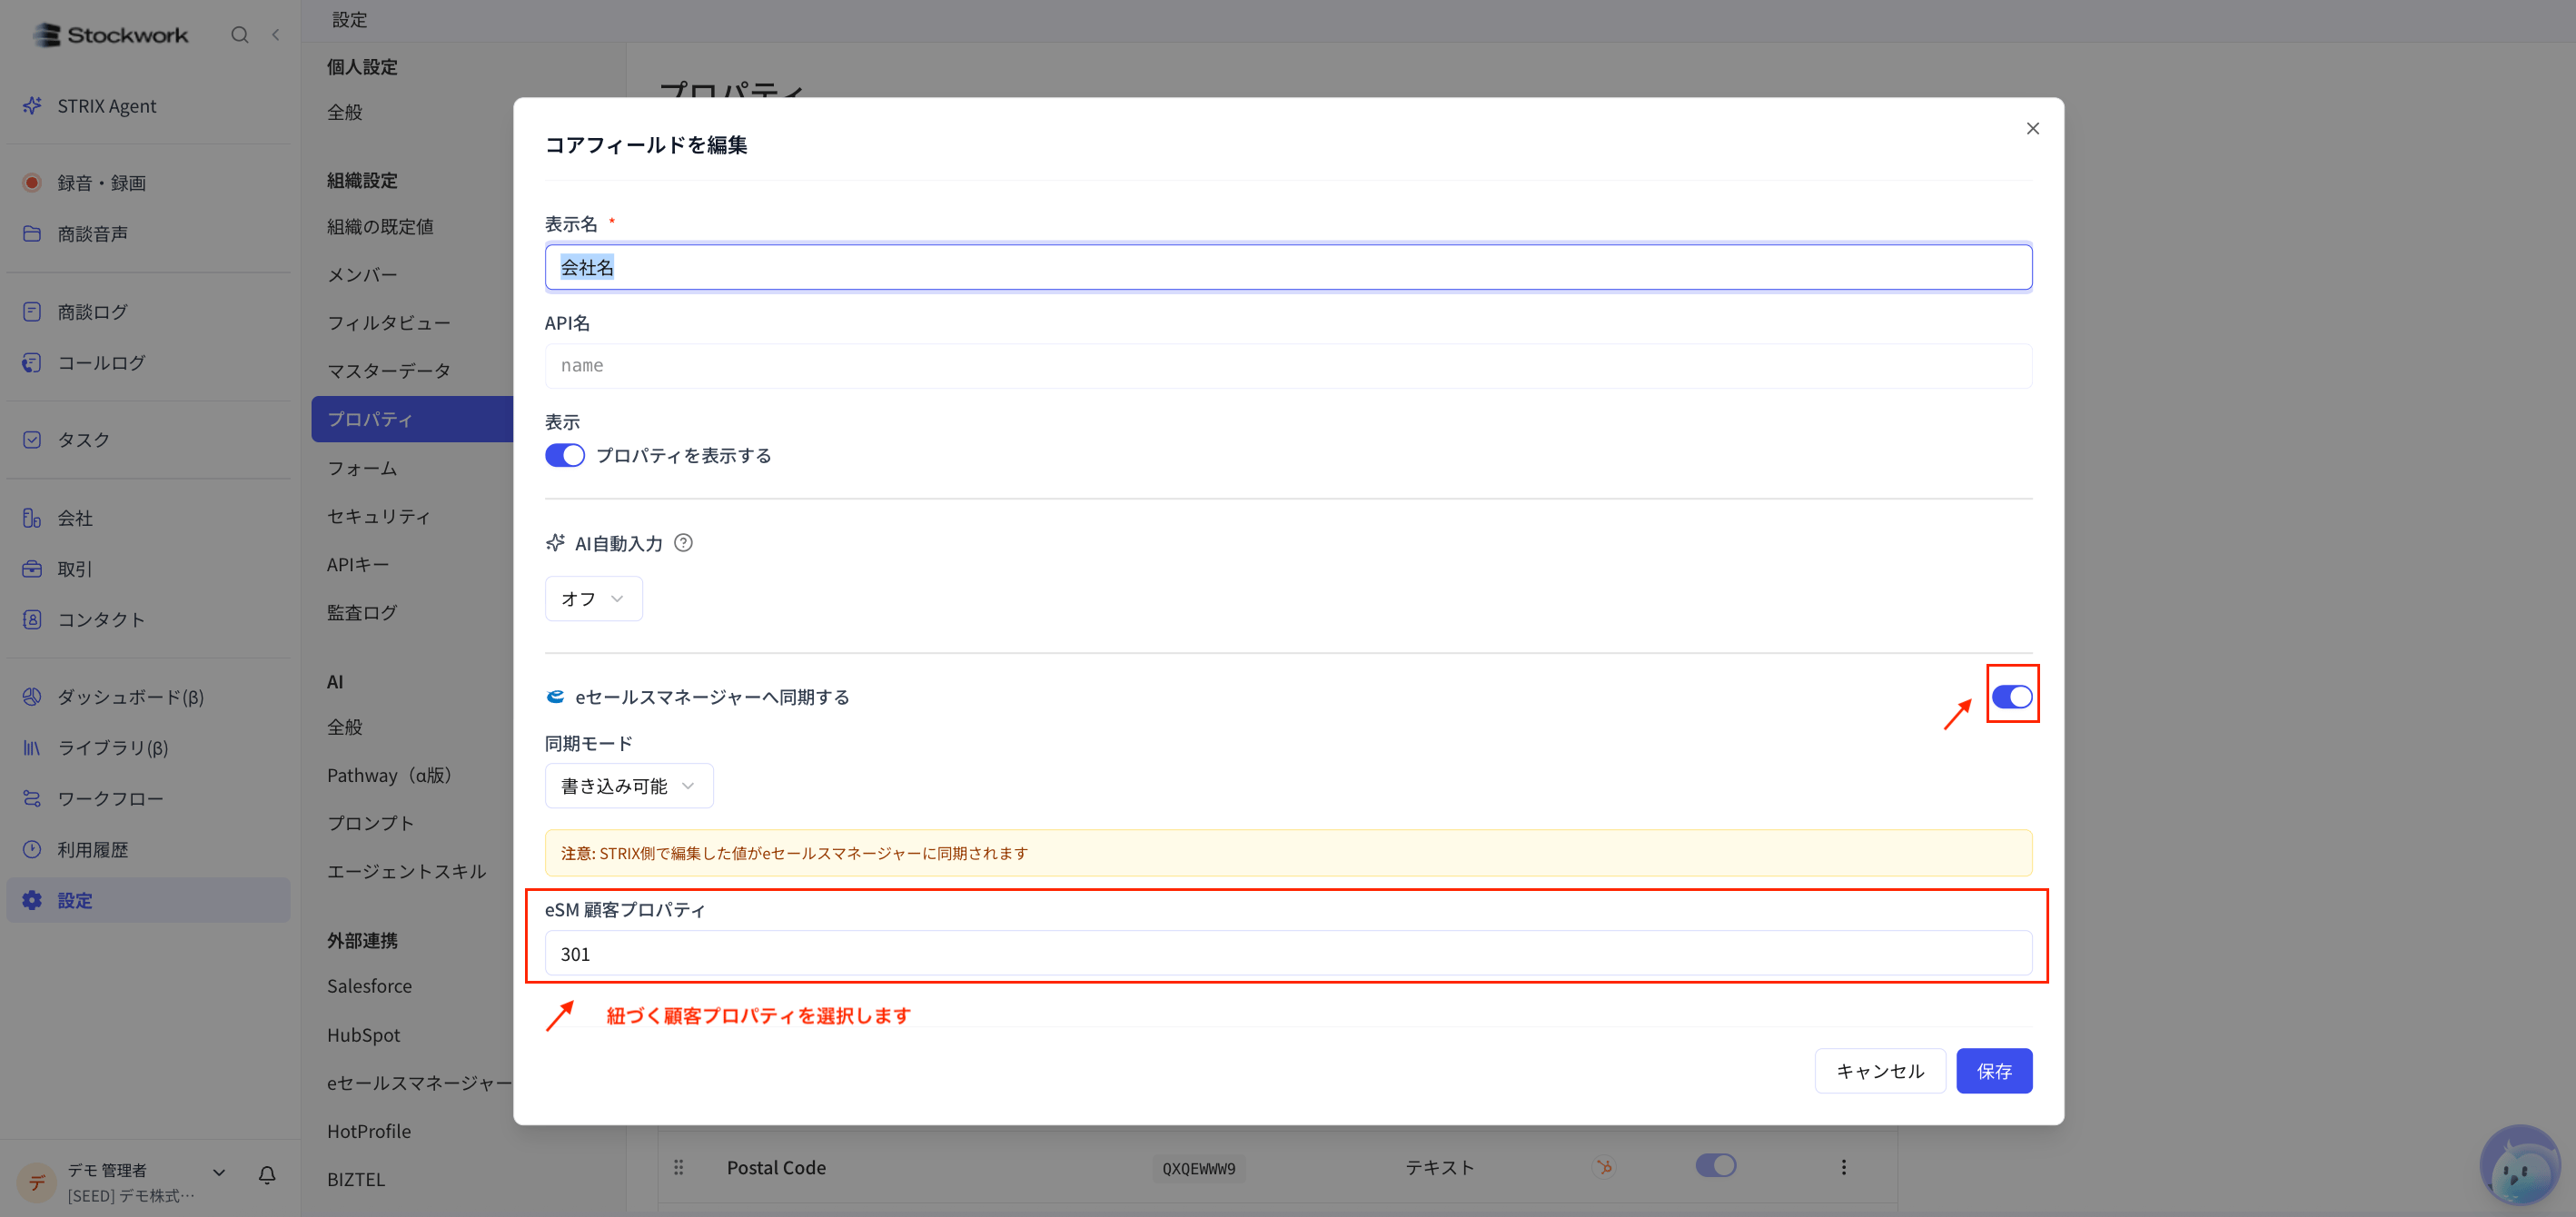Close the コアフィールドを編集 dialog
This screenshot has width=2576, height=1217.
point(2033,128)
